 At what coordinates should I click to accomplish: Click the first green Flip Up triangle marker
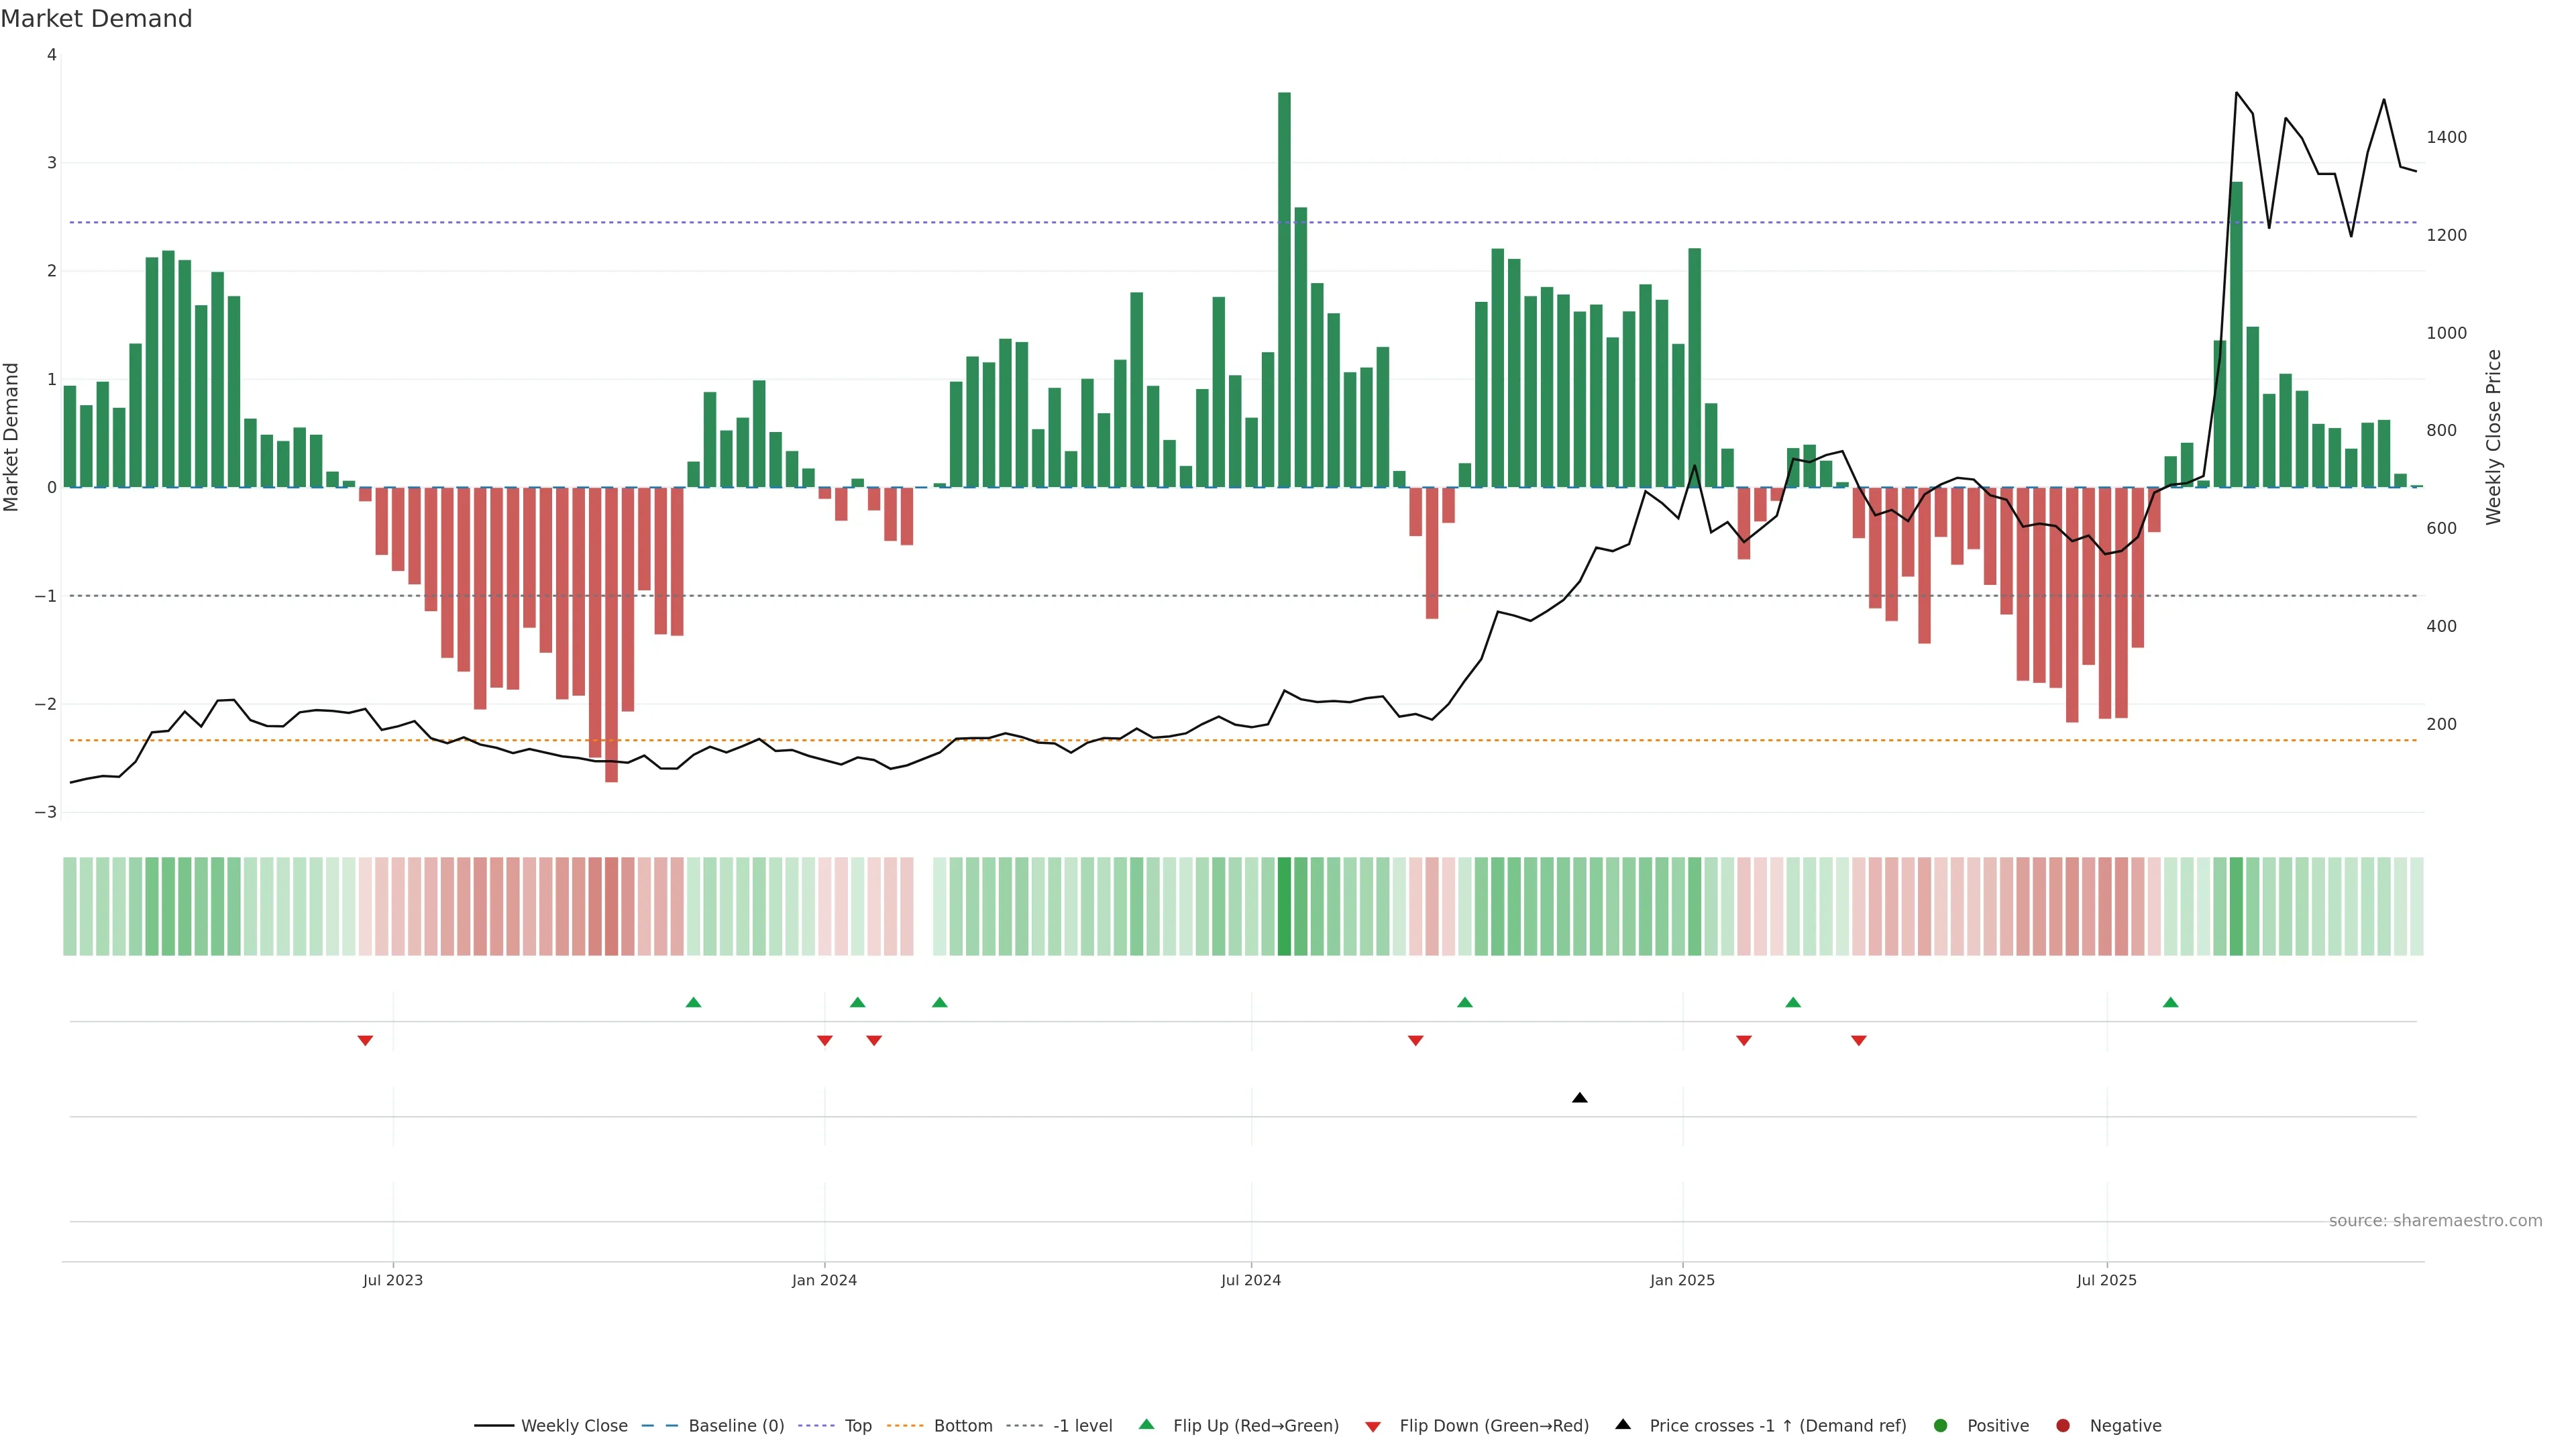[693, 1002]
